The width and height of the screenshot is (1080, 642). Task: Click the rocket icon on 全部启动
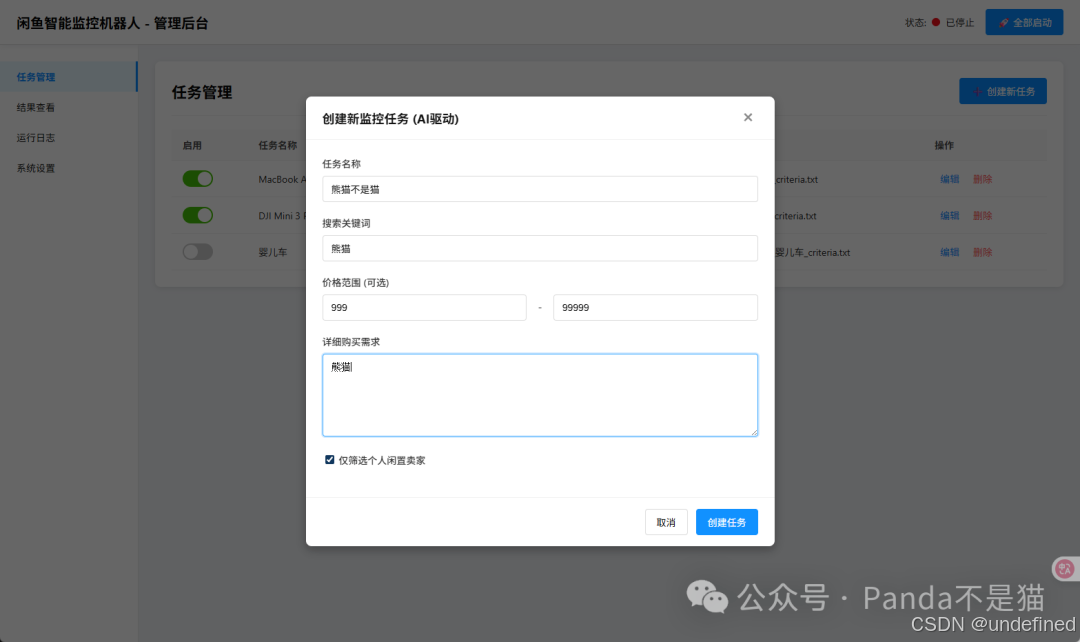[x=1004, y=23]
